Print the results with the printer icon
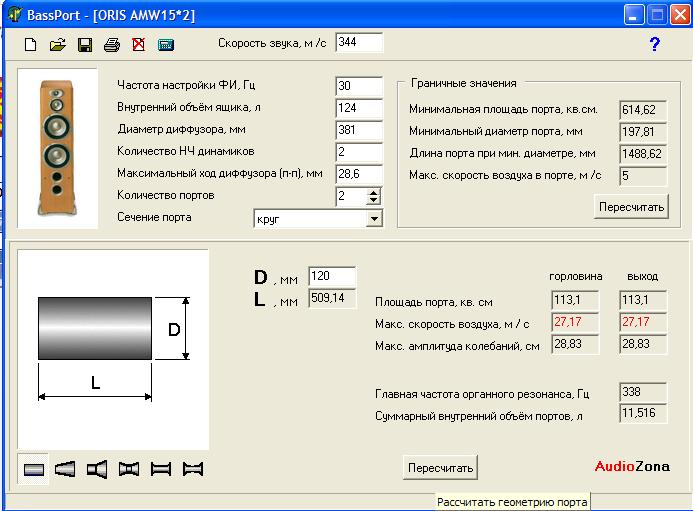 112,45
